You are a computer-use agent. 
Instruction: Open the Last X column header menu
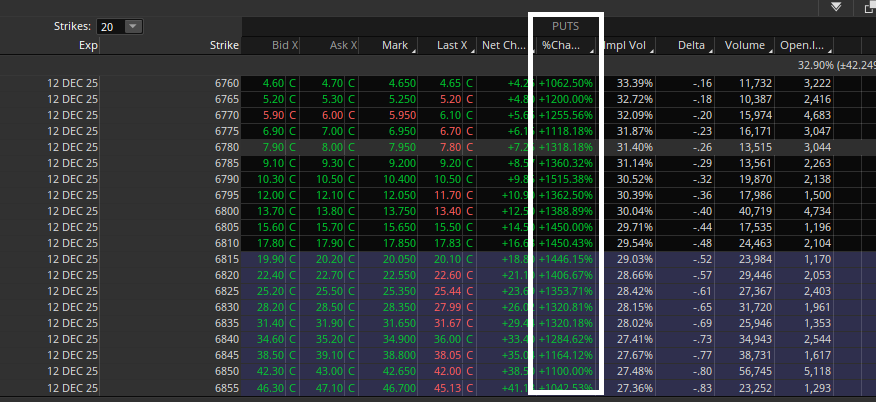tap(473, 51)
